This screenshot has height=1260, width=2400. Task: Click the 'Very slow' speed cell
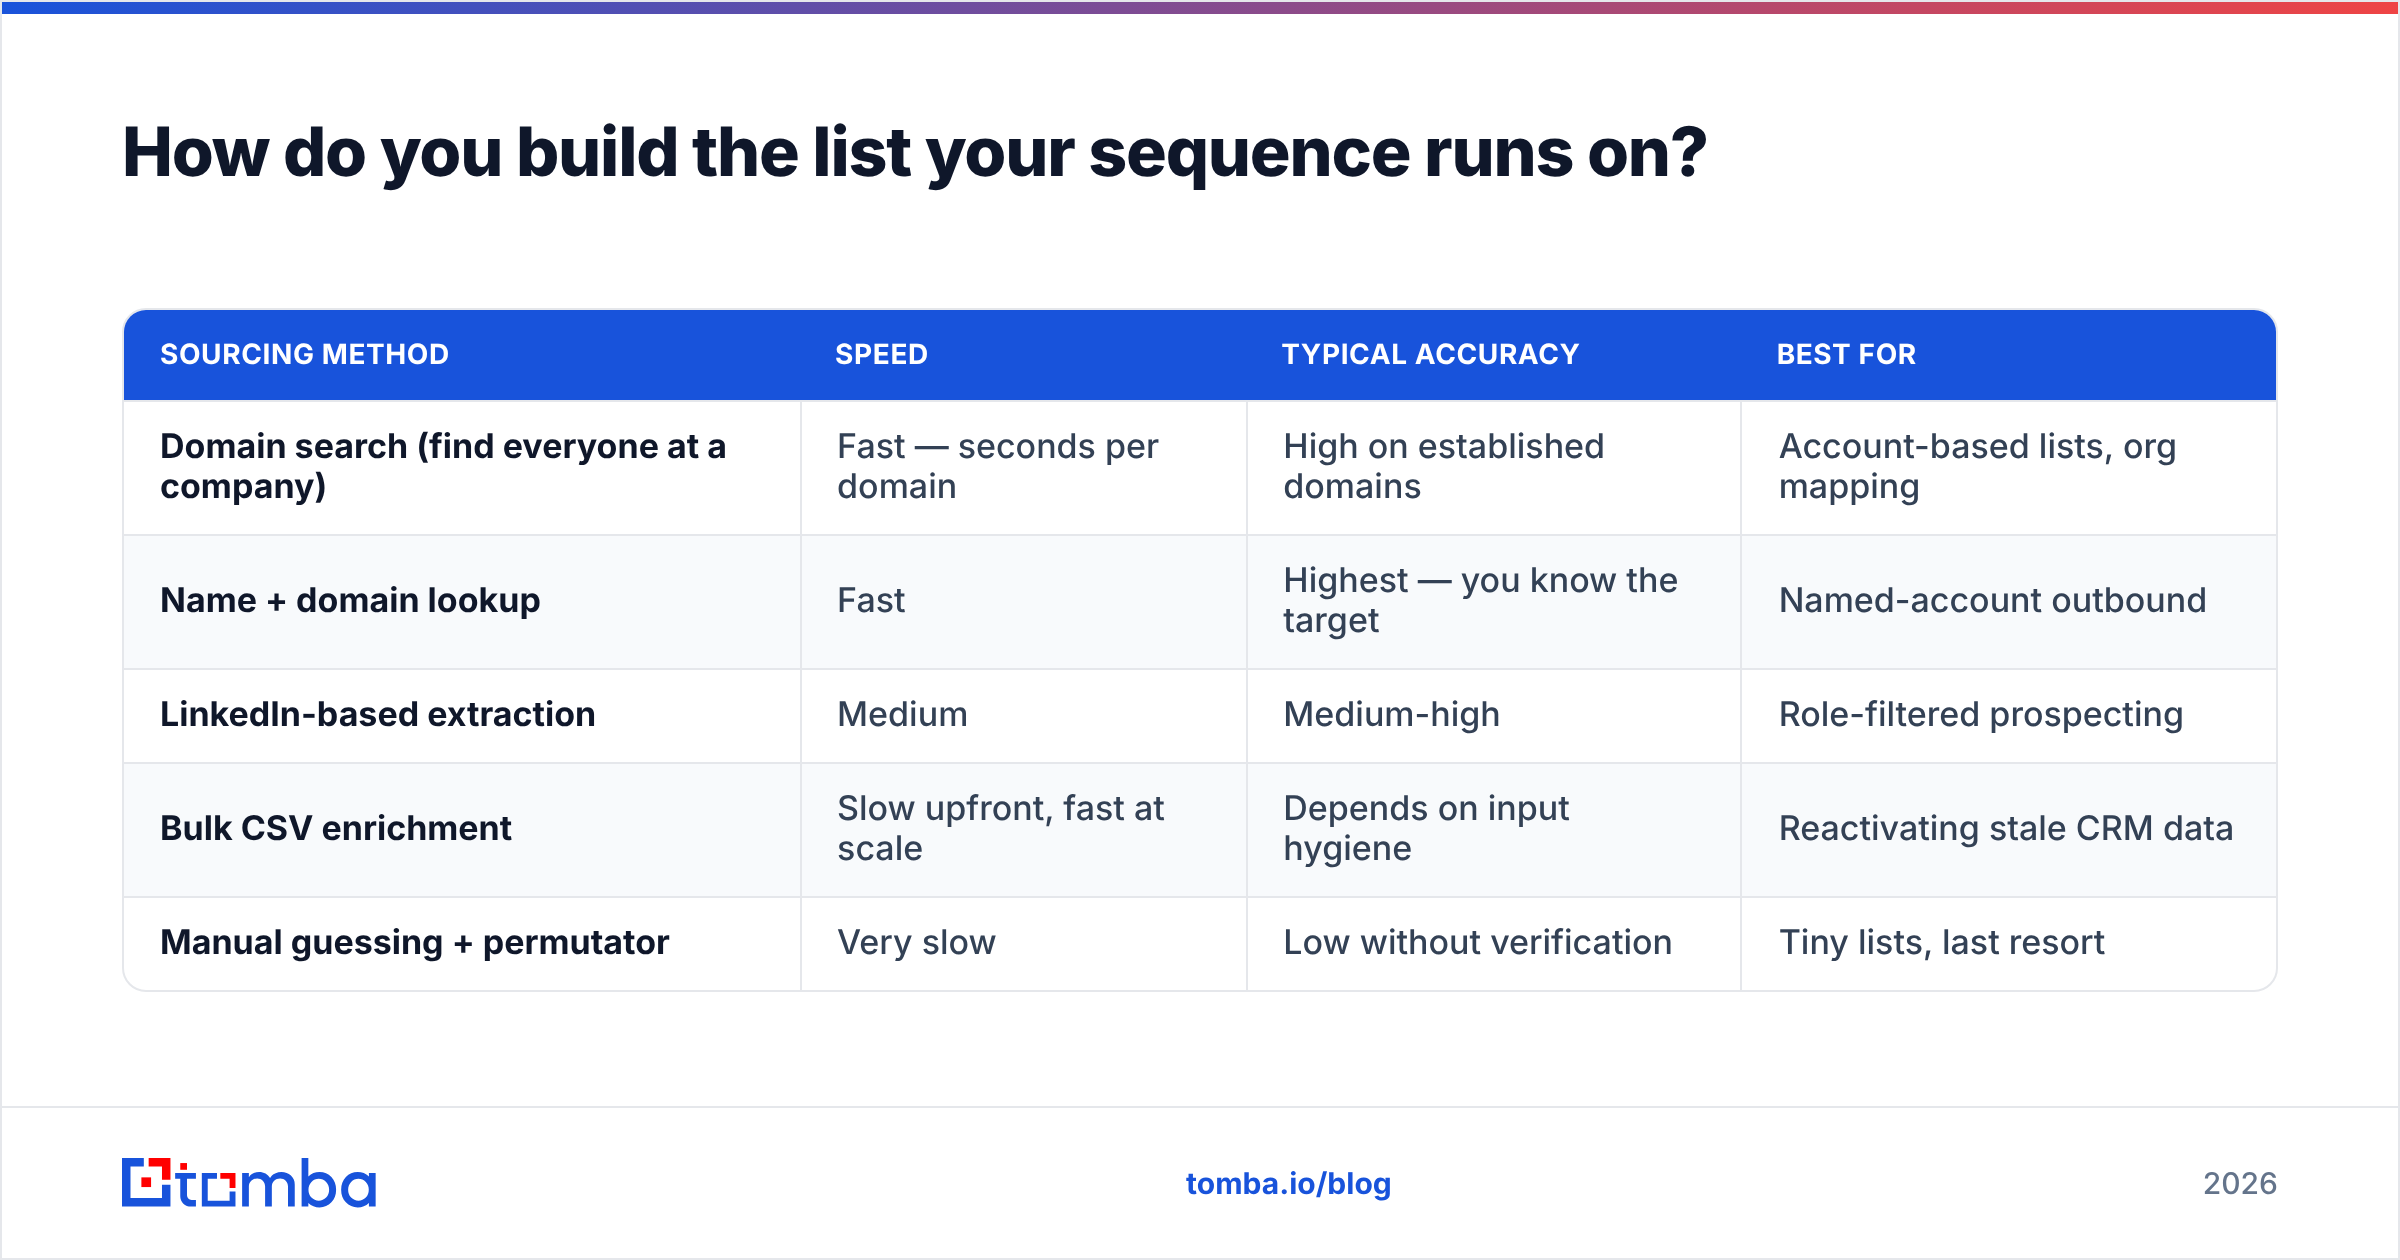[1024, 944]
